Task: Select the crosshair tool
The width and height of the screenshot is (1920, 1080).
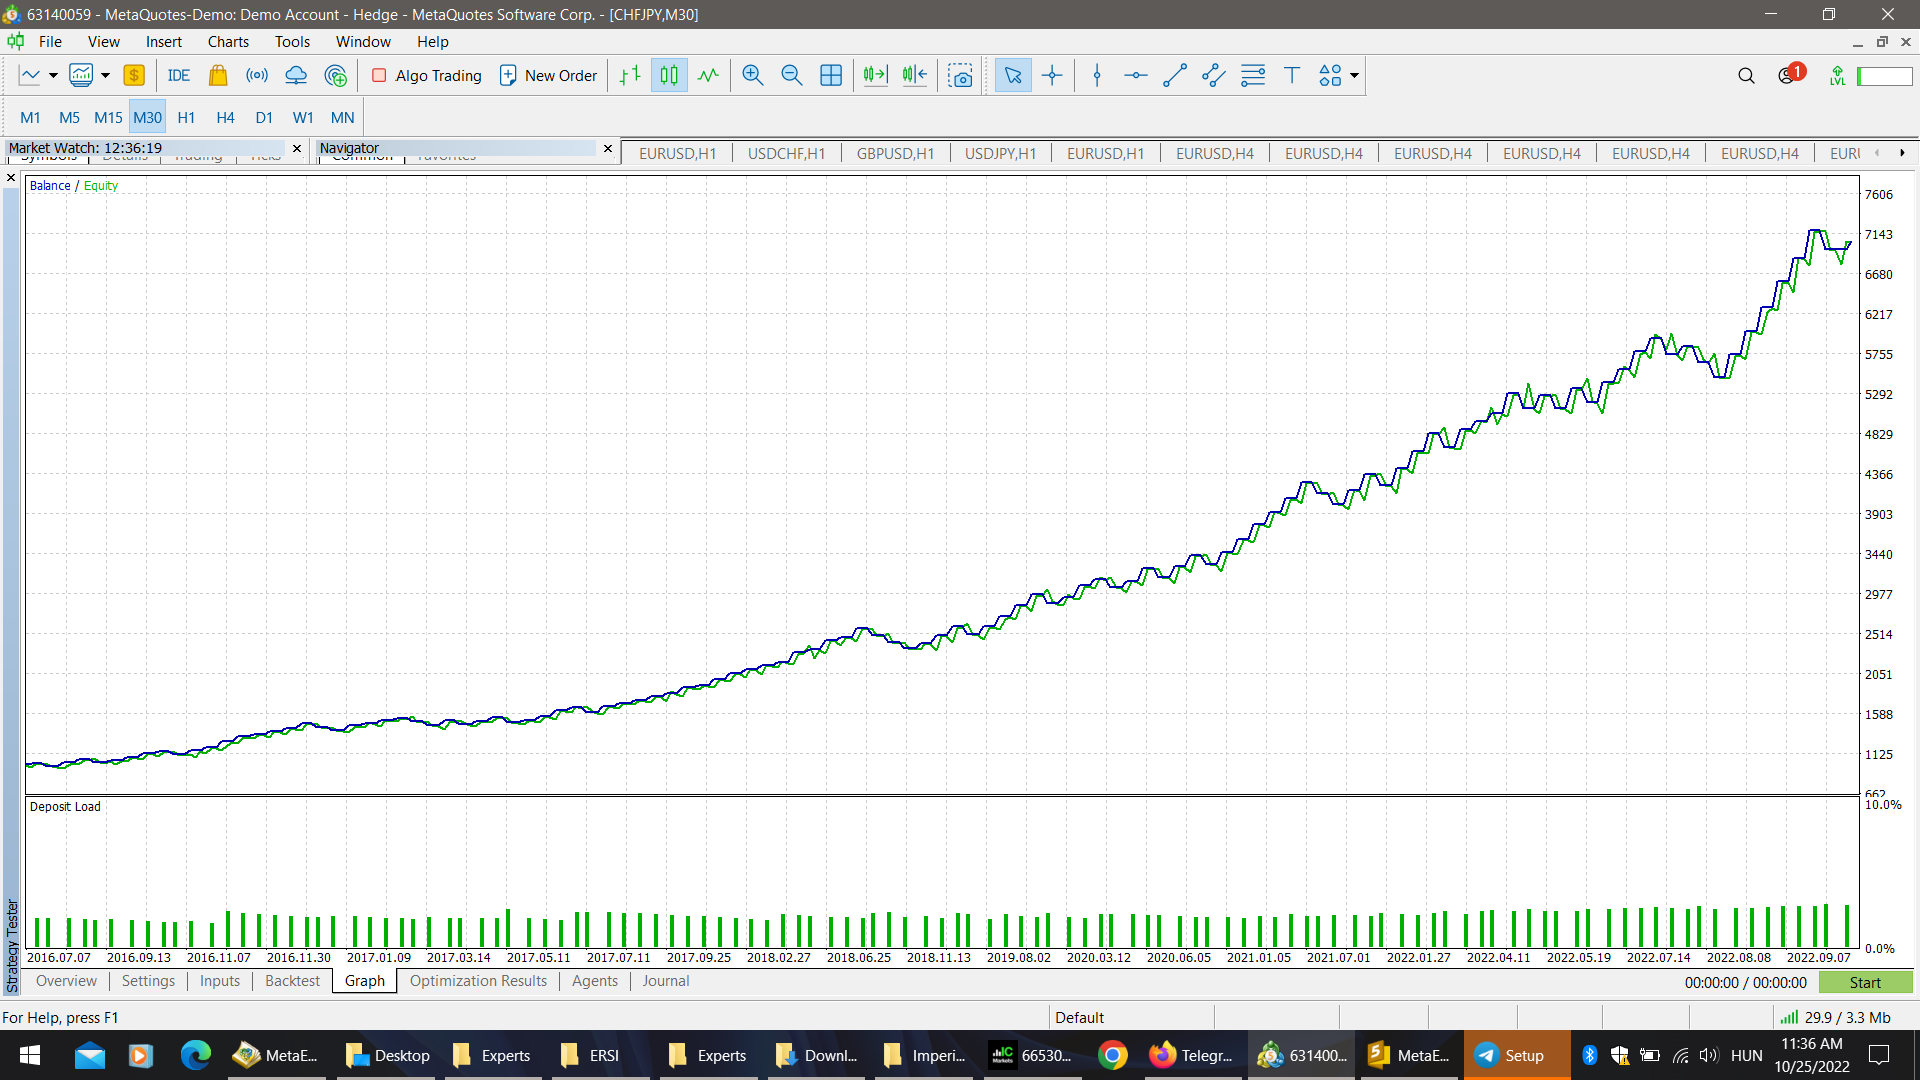Action: coord(1052,75)
